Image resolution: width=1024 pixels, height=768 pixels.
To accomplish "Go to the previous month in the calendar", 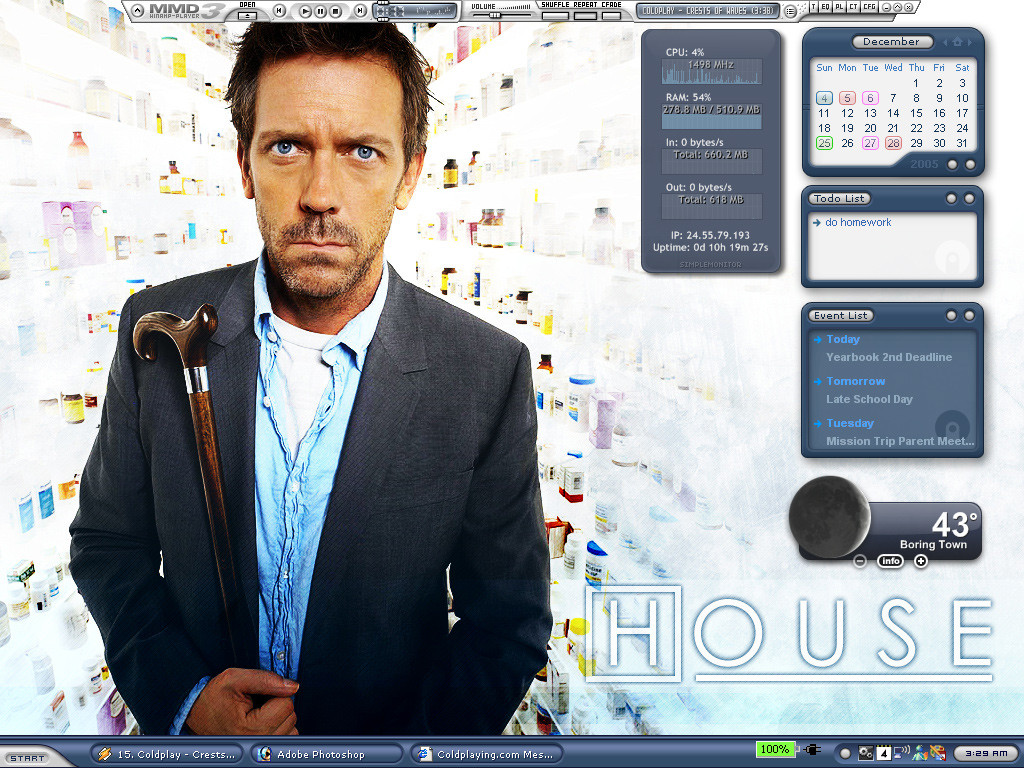I will pos(944,42).
